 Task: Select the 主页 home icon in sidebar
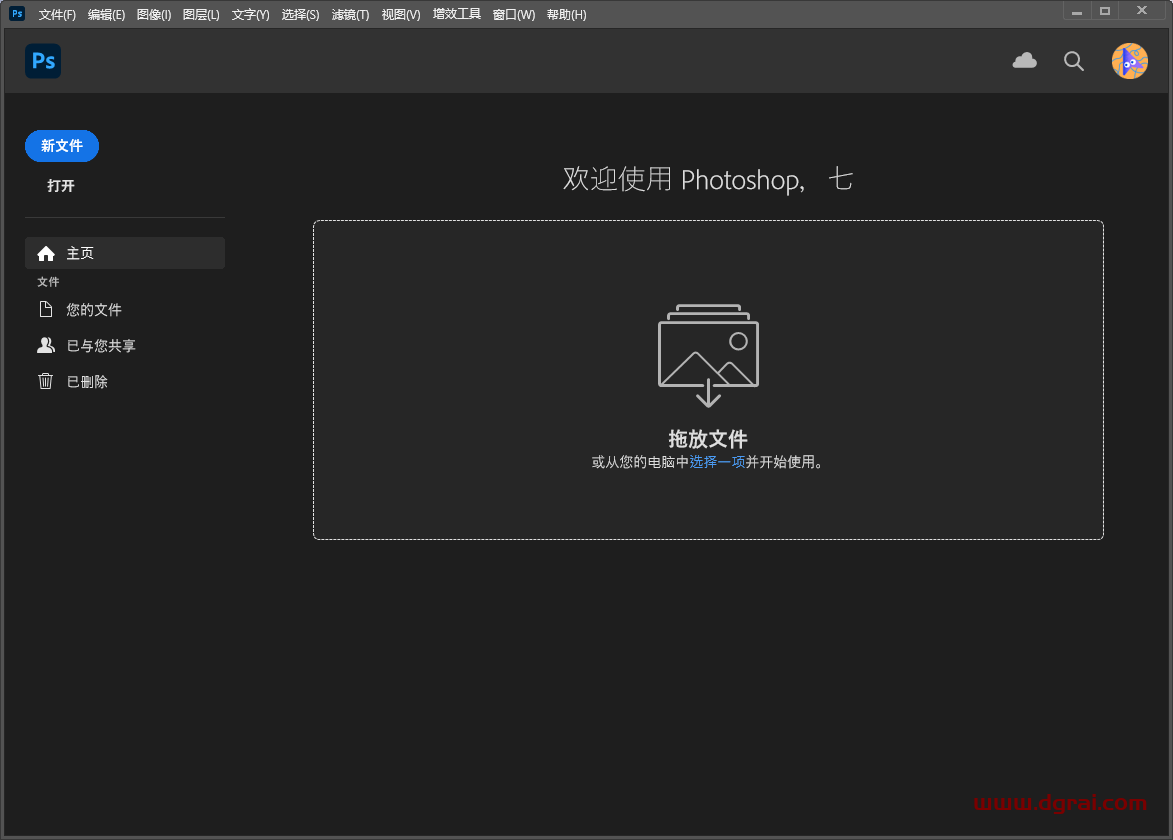point(46,253)
